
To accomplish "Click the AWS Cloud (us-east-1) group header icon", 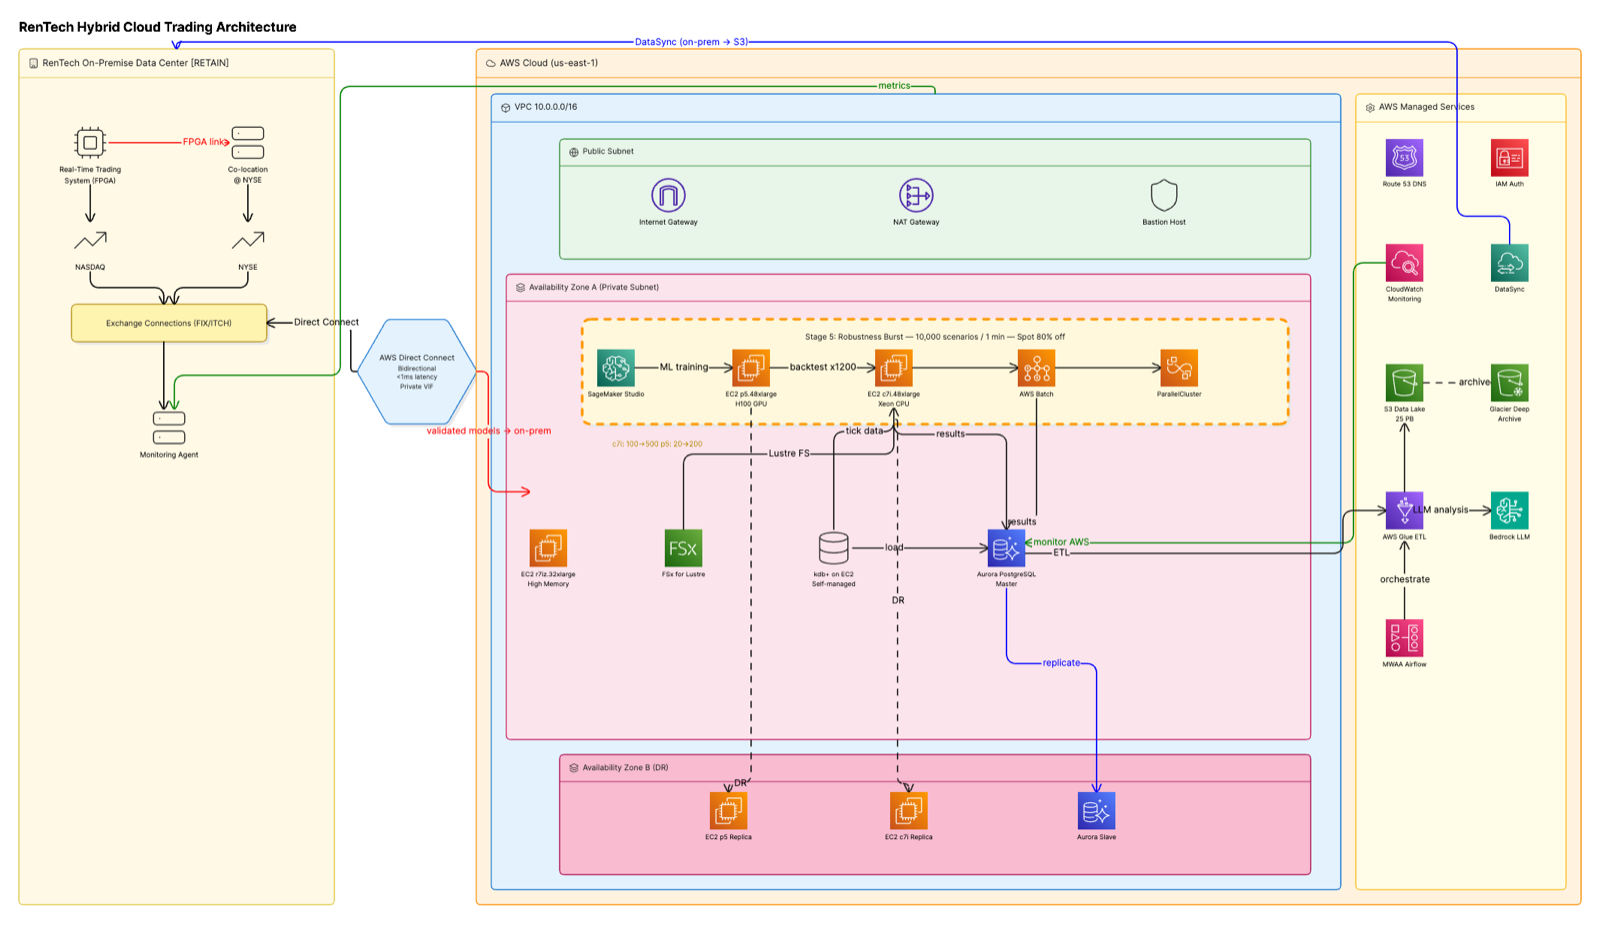I will (491, 63).
